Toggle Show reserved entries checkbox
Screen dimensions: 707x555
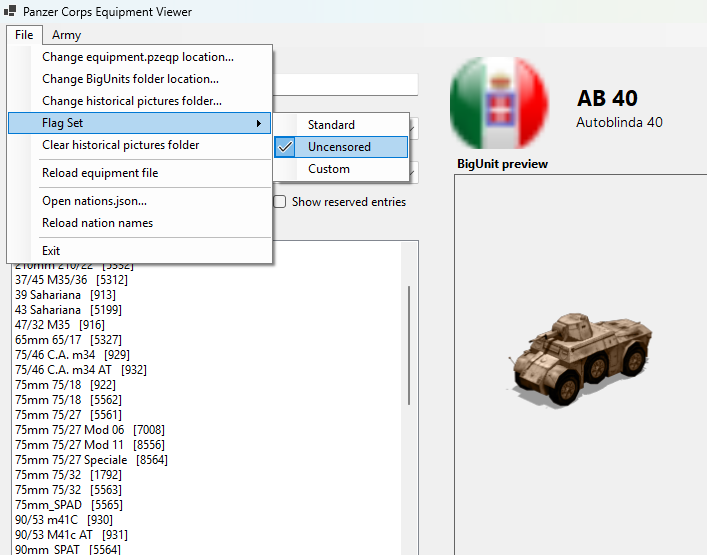280,202
